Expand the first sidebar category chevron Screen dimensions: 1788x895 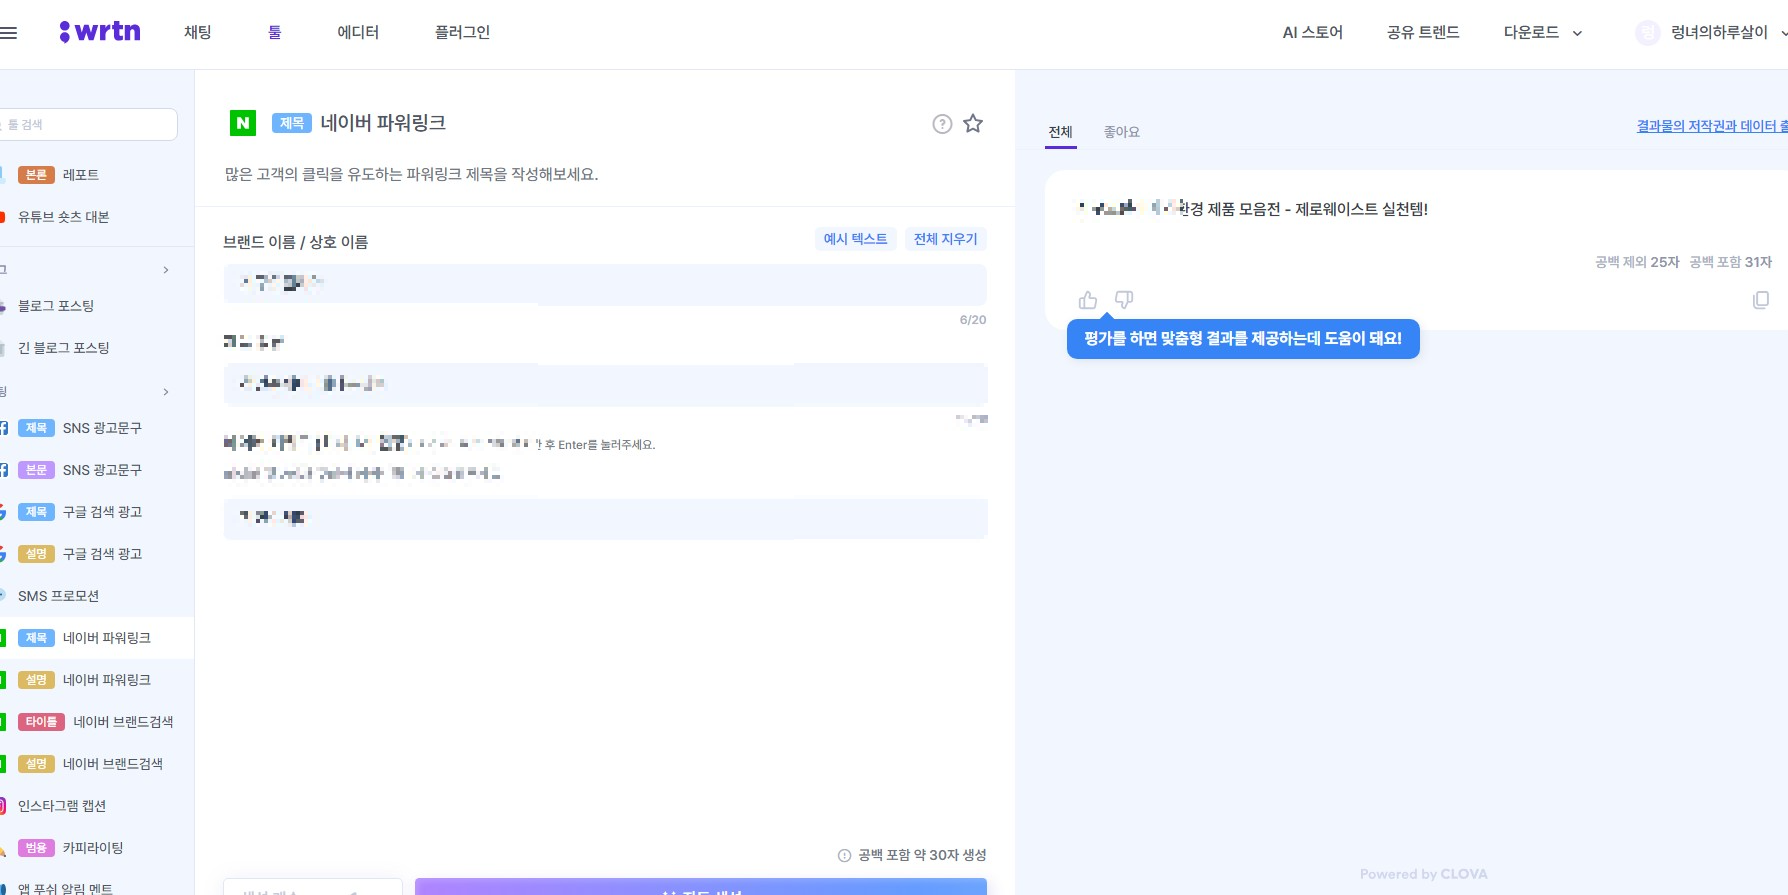tap(166, 270)
